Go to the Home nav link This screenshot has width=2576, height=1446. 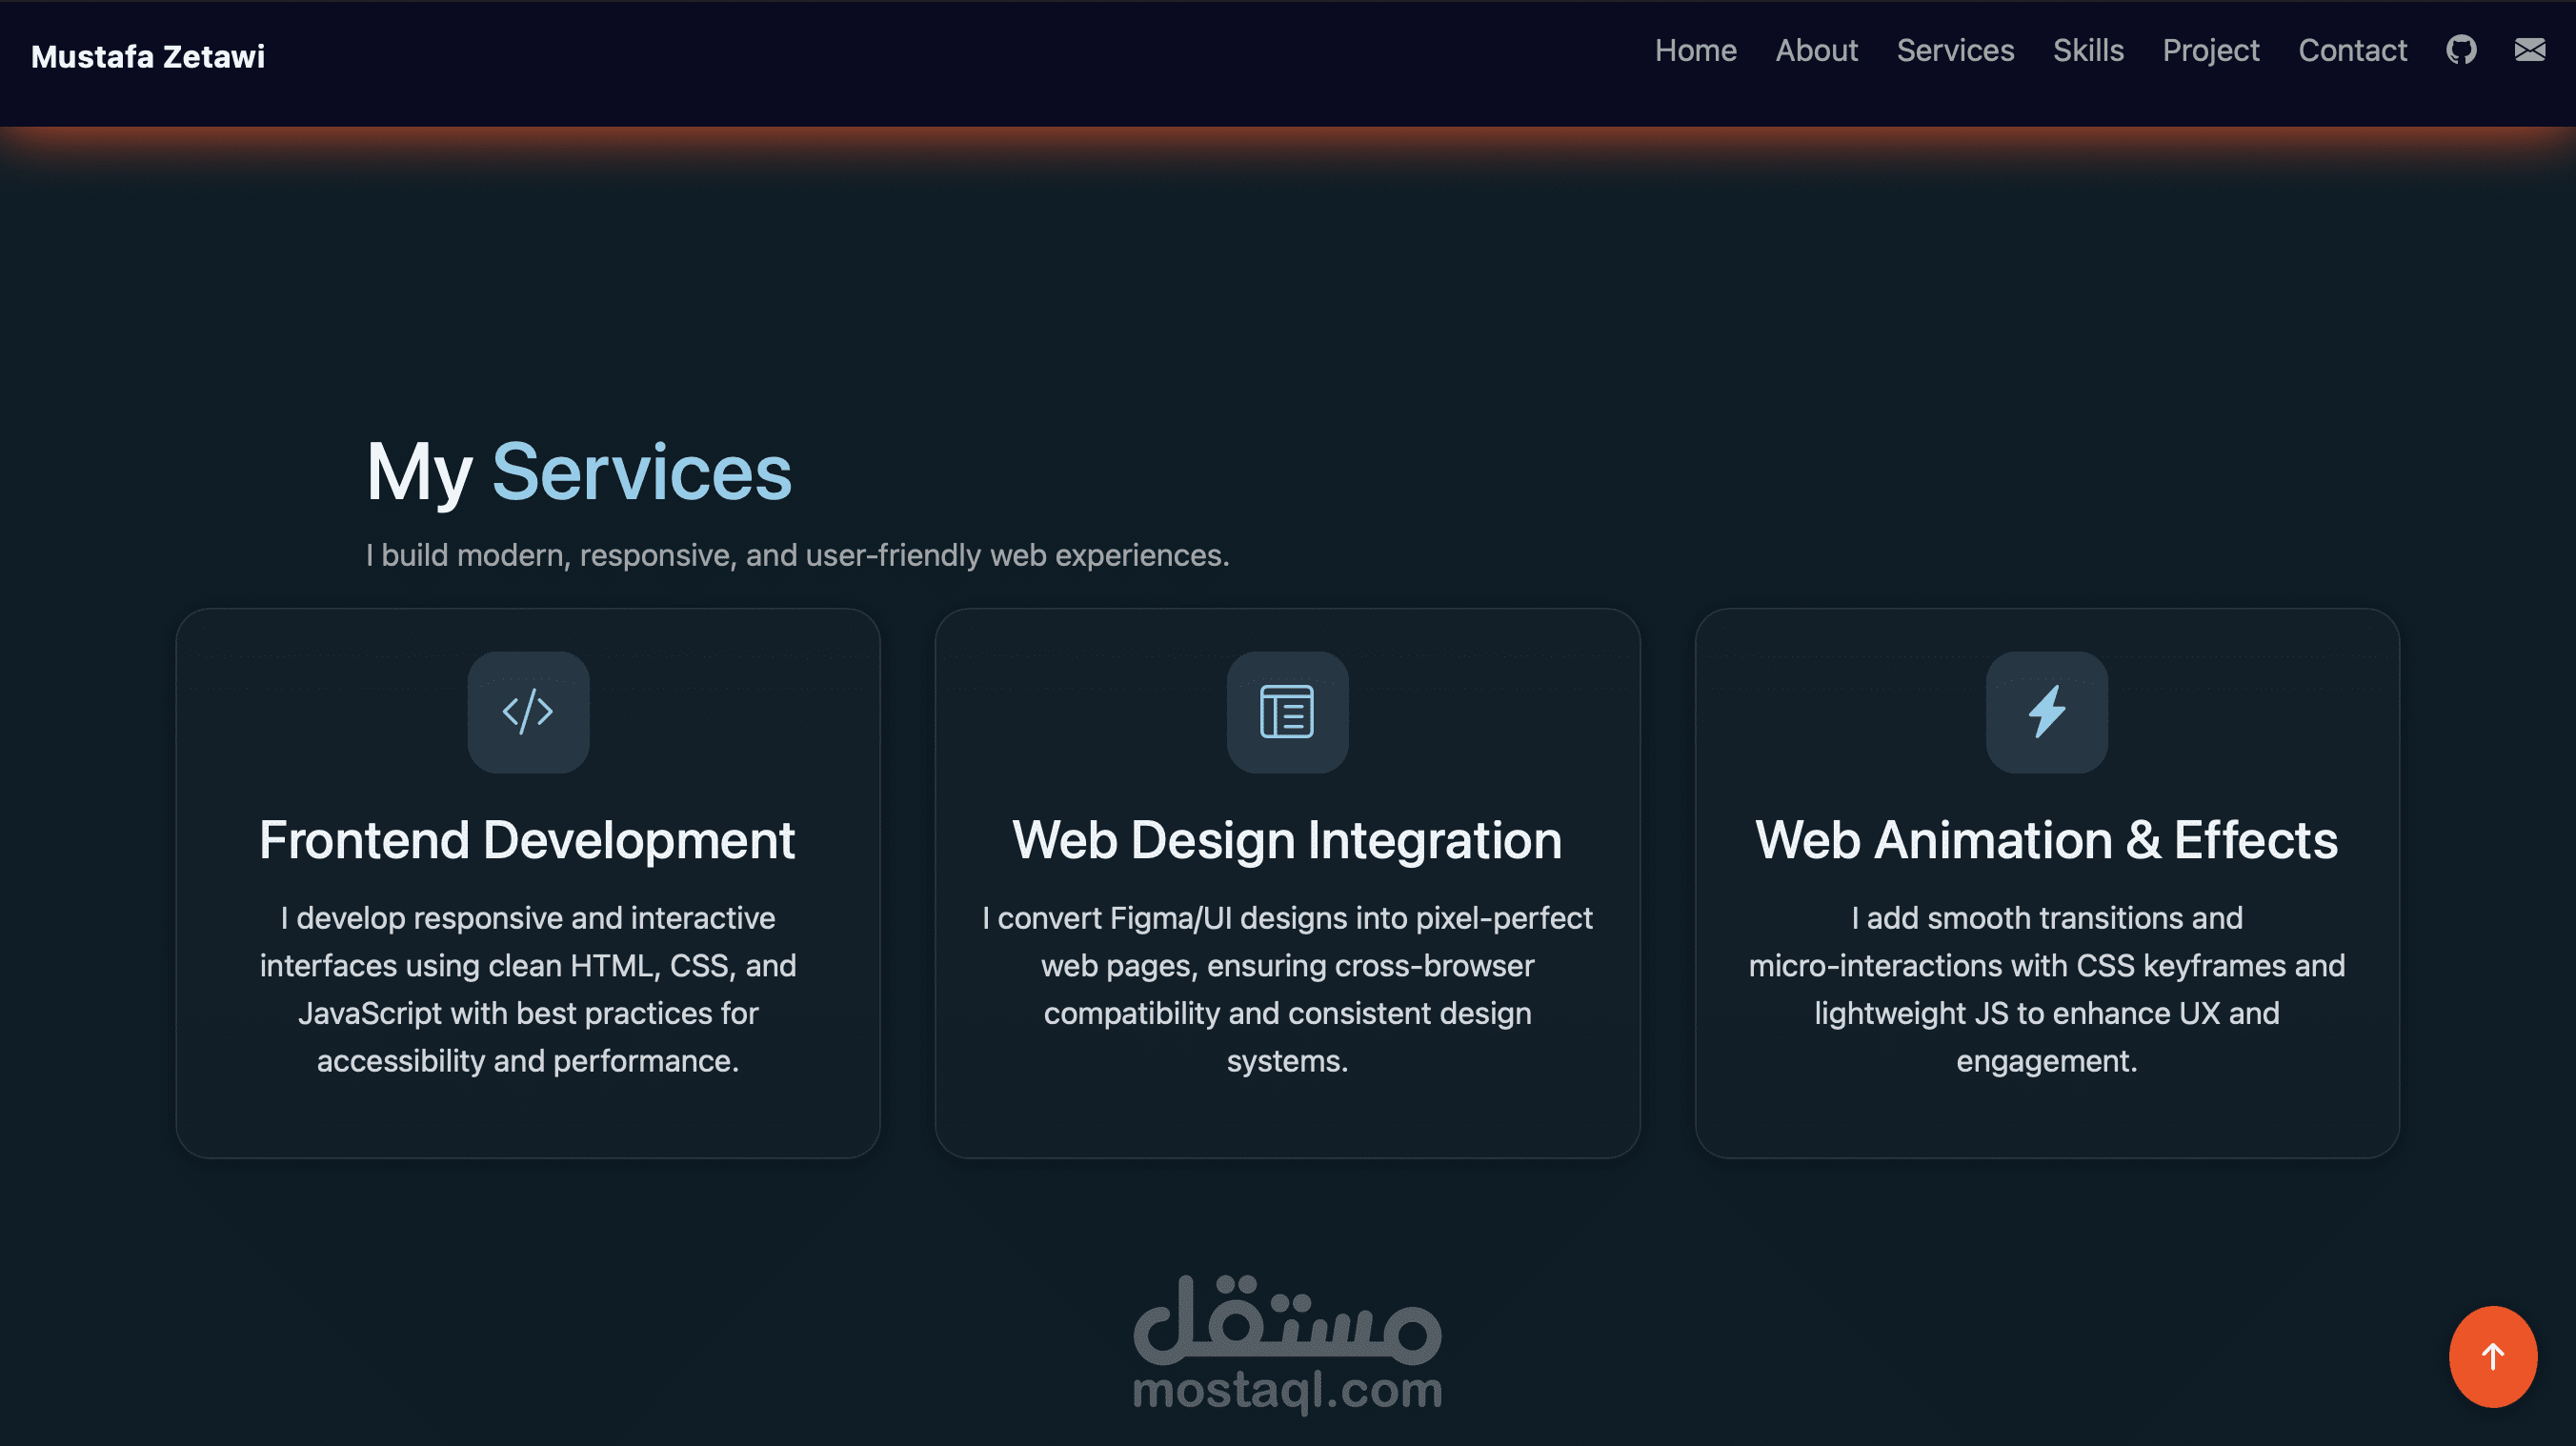1695,50
